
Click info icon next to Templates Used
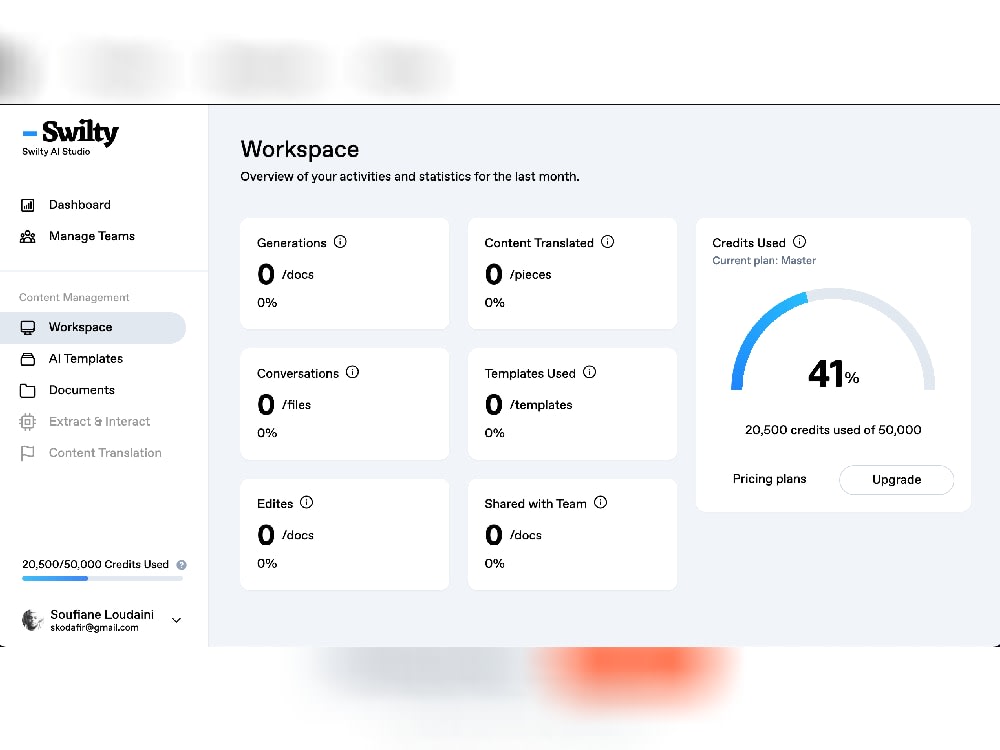click(589, 372)
